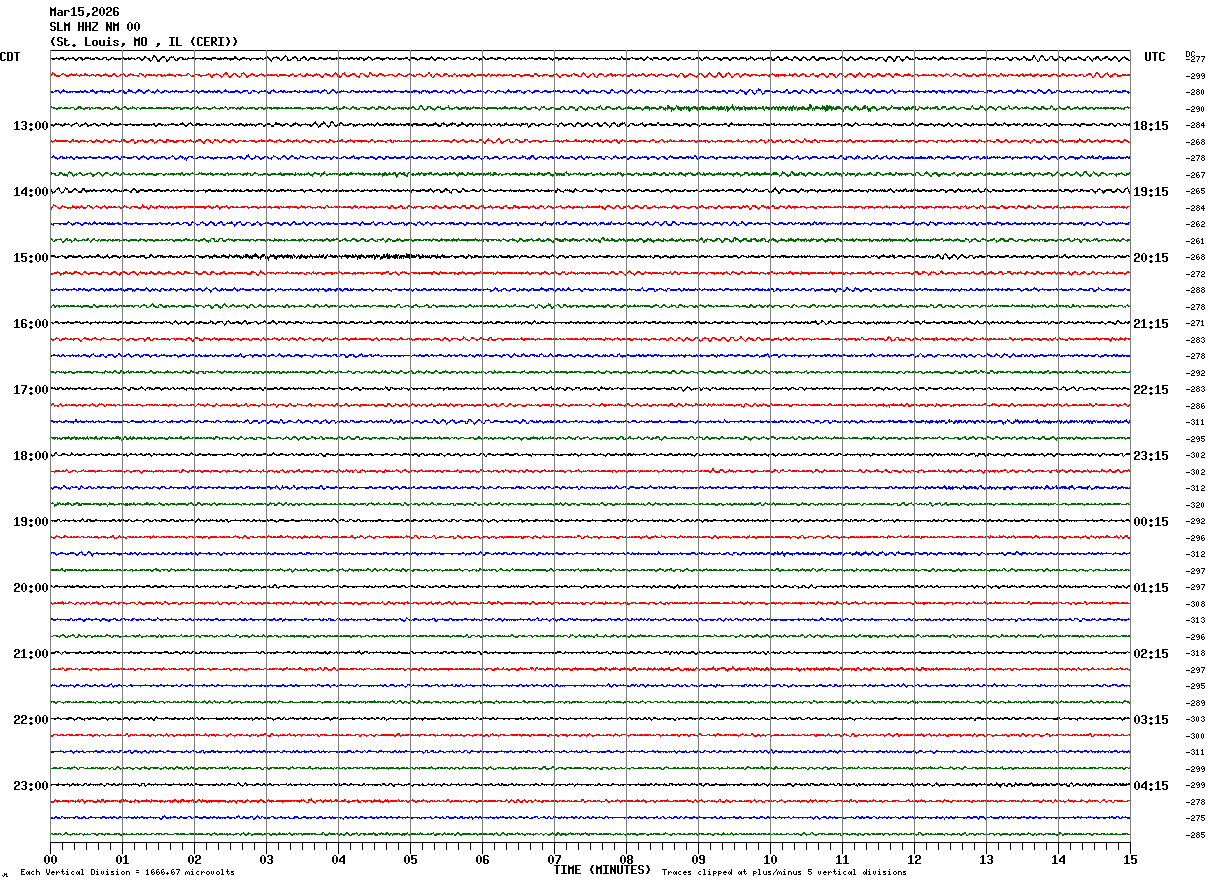
Task: Select the 15:00 CDT row label
Action: click(30, 258)
